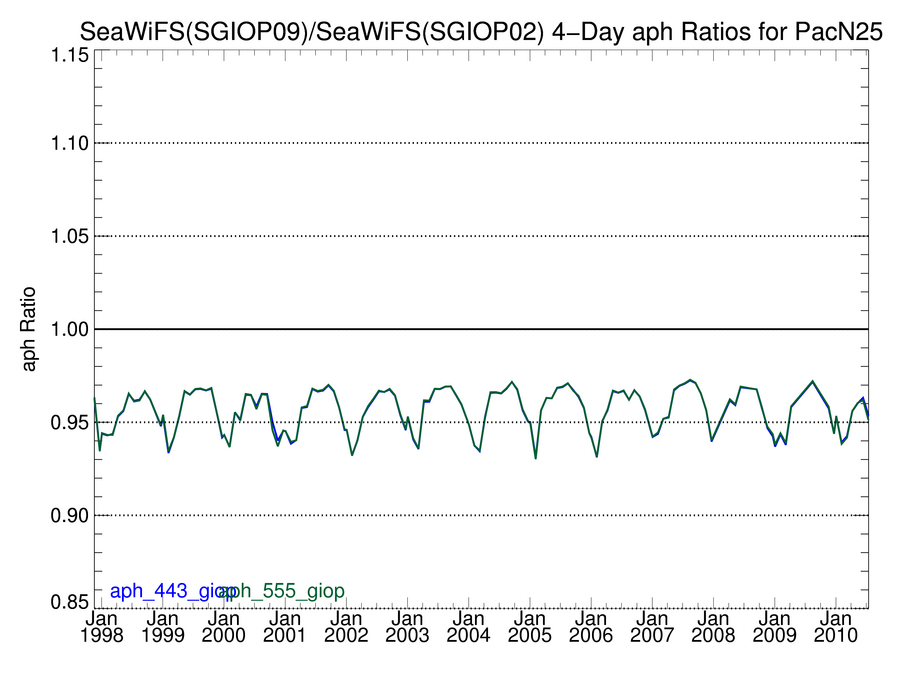The image size is (900, 675).
Task: Click the Jan 2001 x-axis label
Action: (285, 627)
